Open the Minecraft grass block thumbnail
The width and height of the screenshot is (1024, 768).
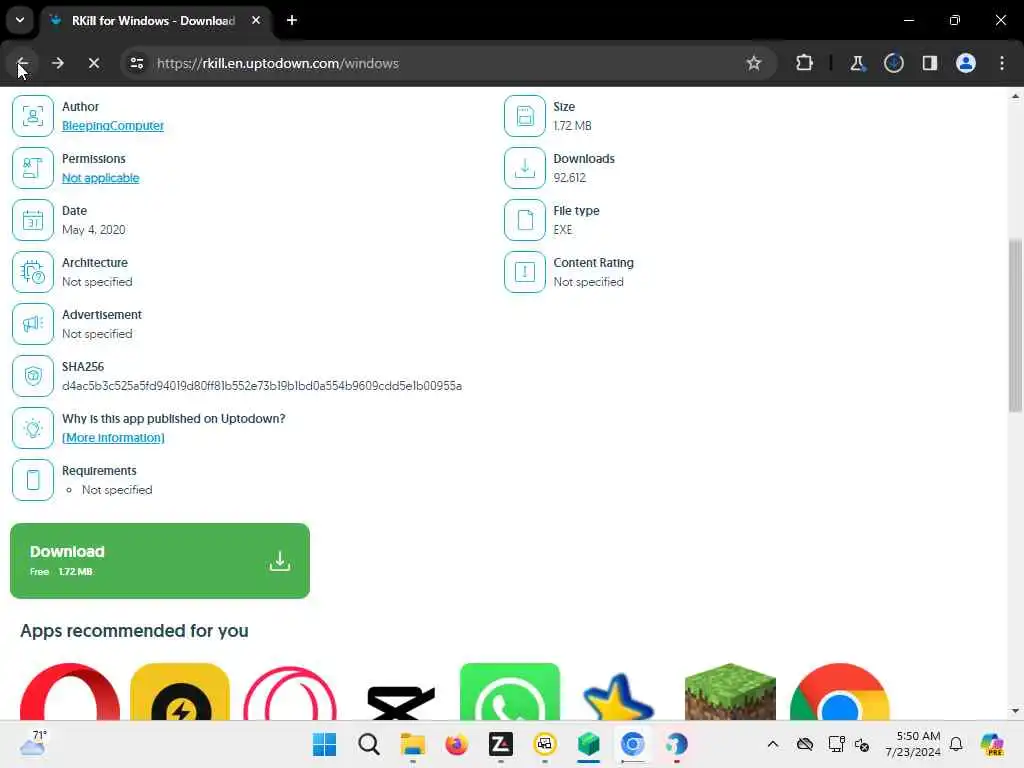point(730,692)
